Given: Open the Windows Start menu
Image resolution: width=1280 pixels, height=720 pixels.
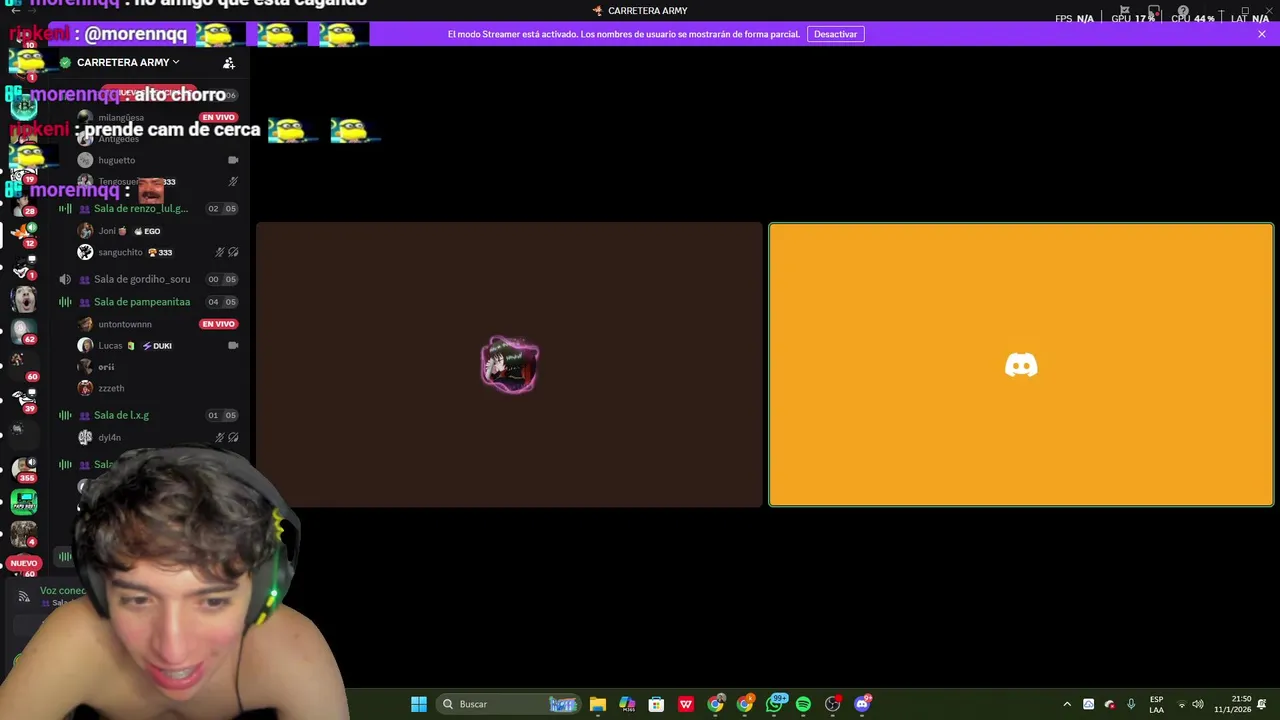Looking at the screenshot, I should pyautogui.click(x=419, y=704).
